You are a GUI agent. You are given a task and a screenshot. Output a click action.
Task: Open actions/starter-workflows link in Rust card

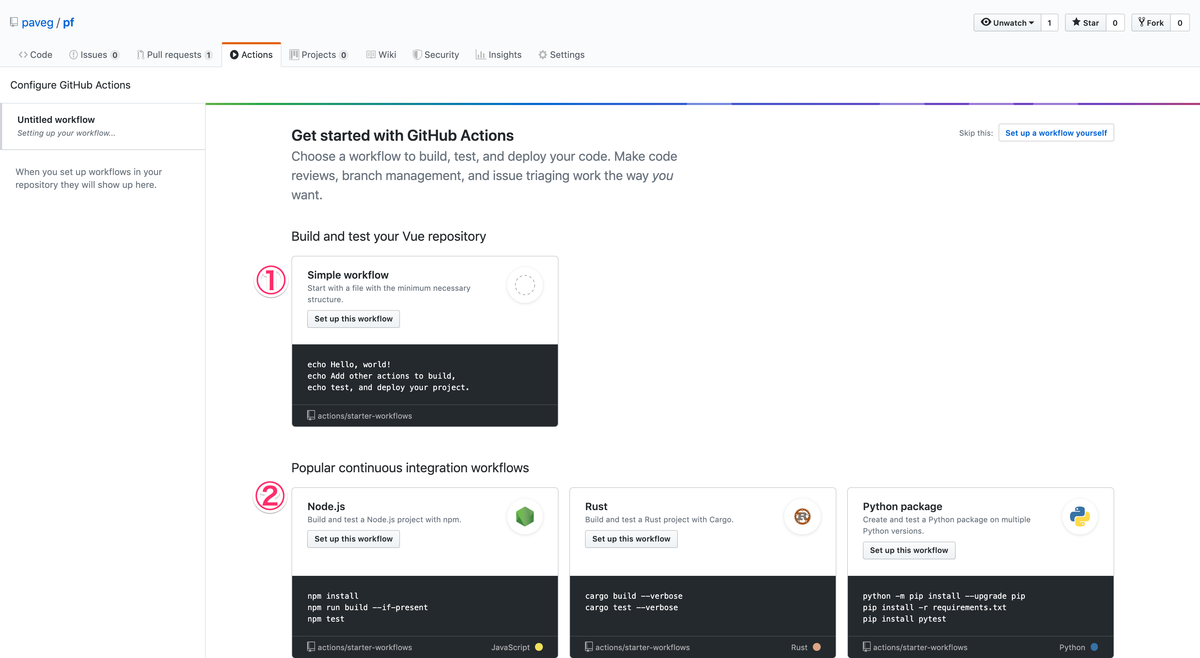click(x=642, y=647)
